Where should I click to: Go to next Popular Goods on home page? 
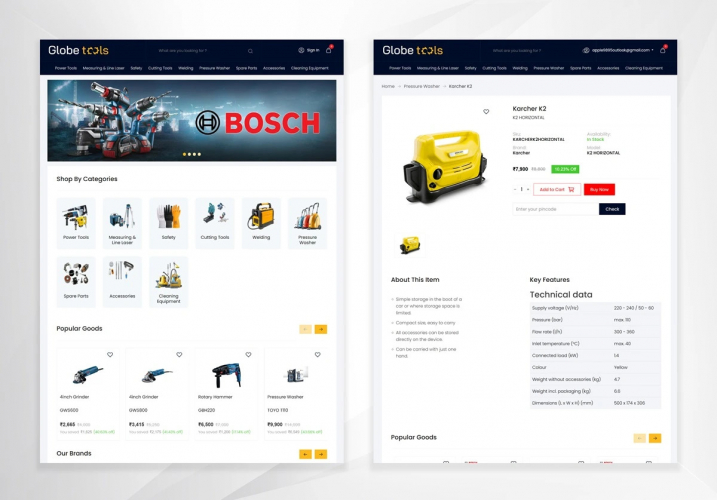click(x=321, y=329)
